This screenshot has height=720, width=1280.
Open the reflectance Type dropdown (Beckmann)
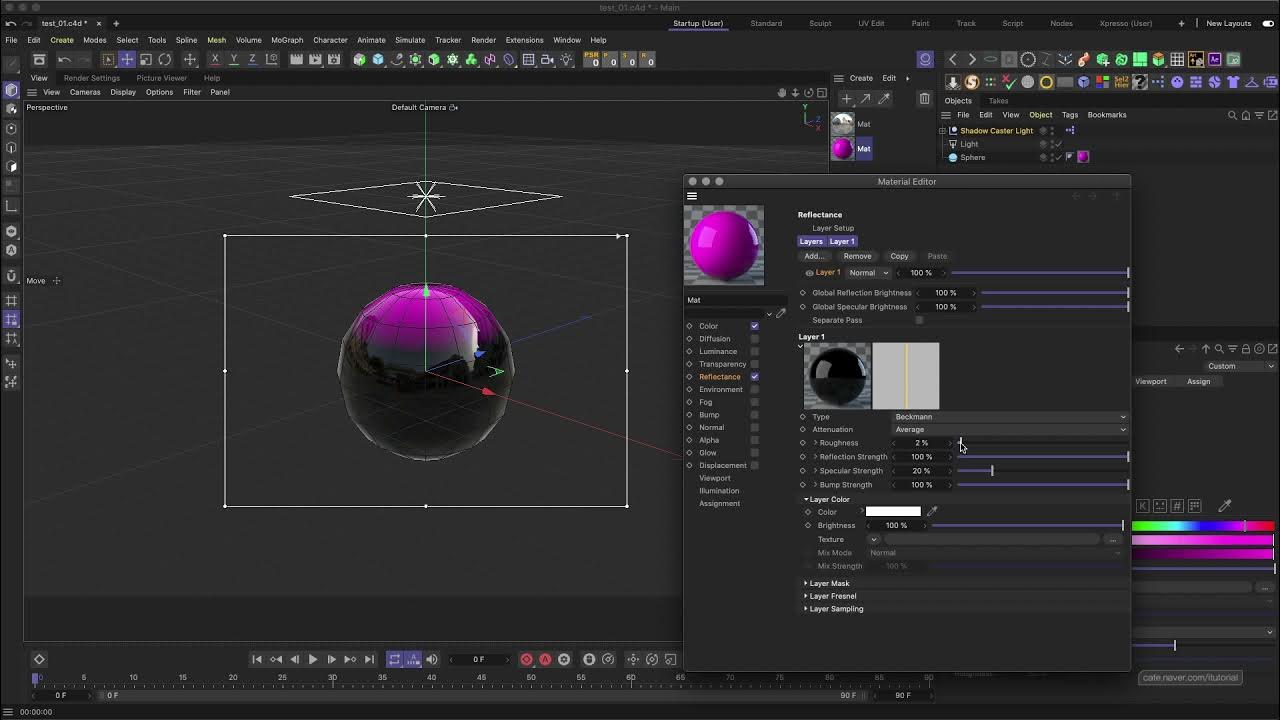point(1009,417)
